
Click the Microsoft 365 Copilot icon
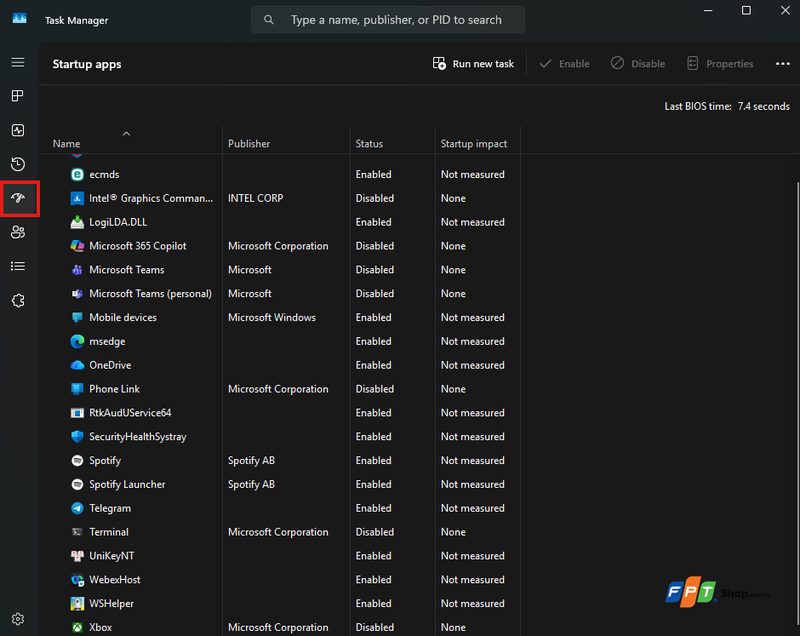(77, 246)
